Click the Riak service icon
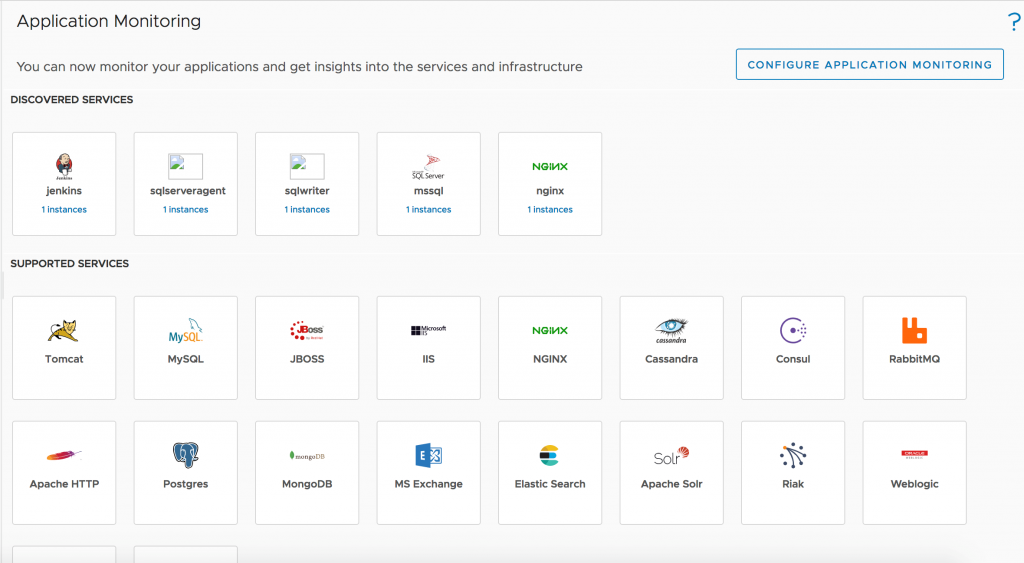Image resolution: width=1024 pixels, height=563 pixels. click(793, 455)
